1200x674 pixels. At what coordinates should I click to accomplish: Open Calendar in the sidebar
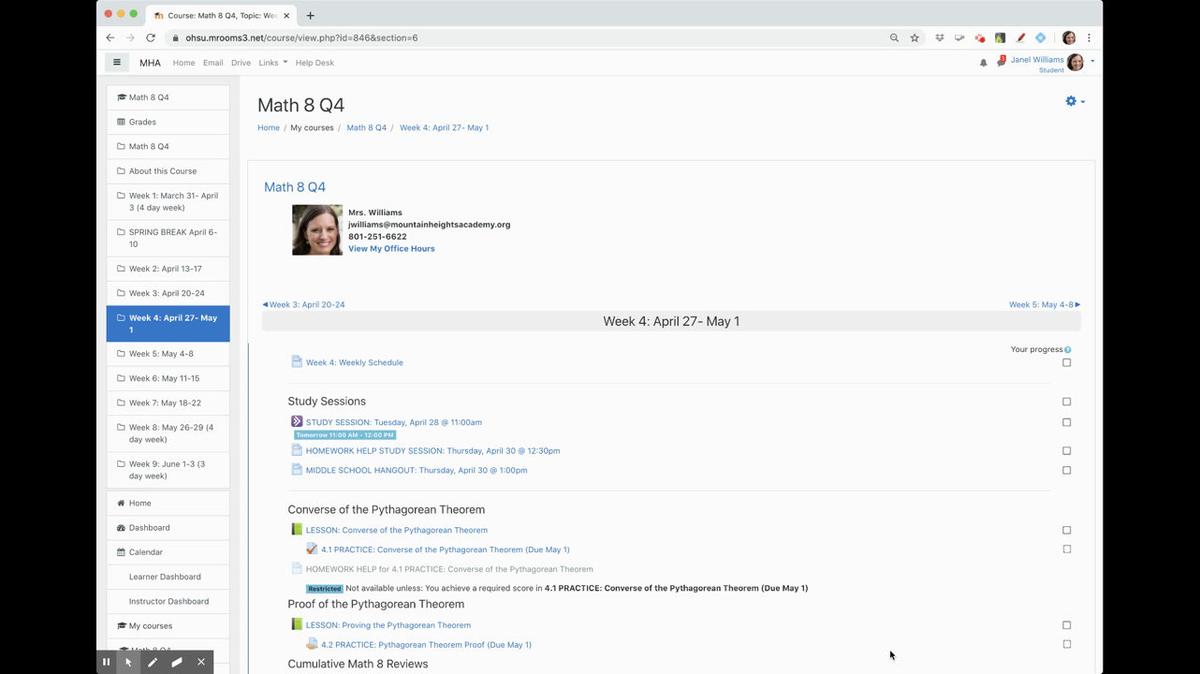168,552
